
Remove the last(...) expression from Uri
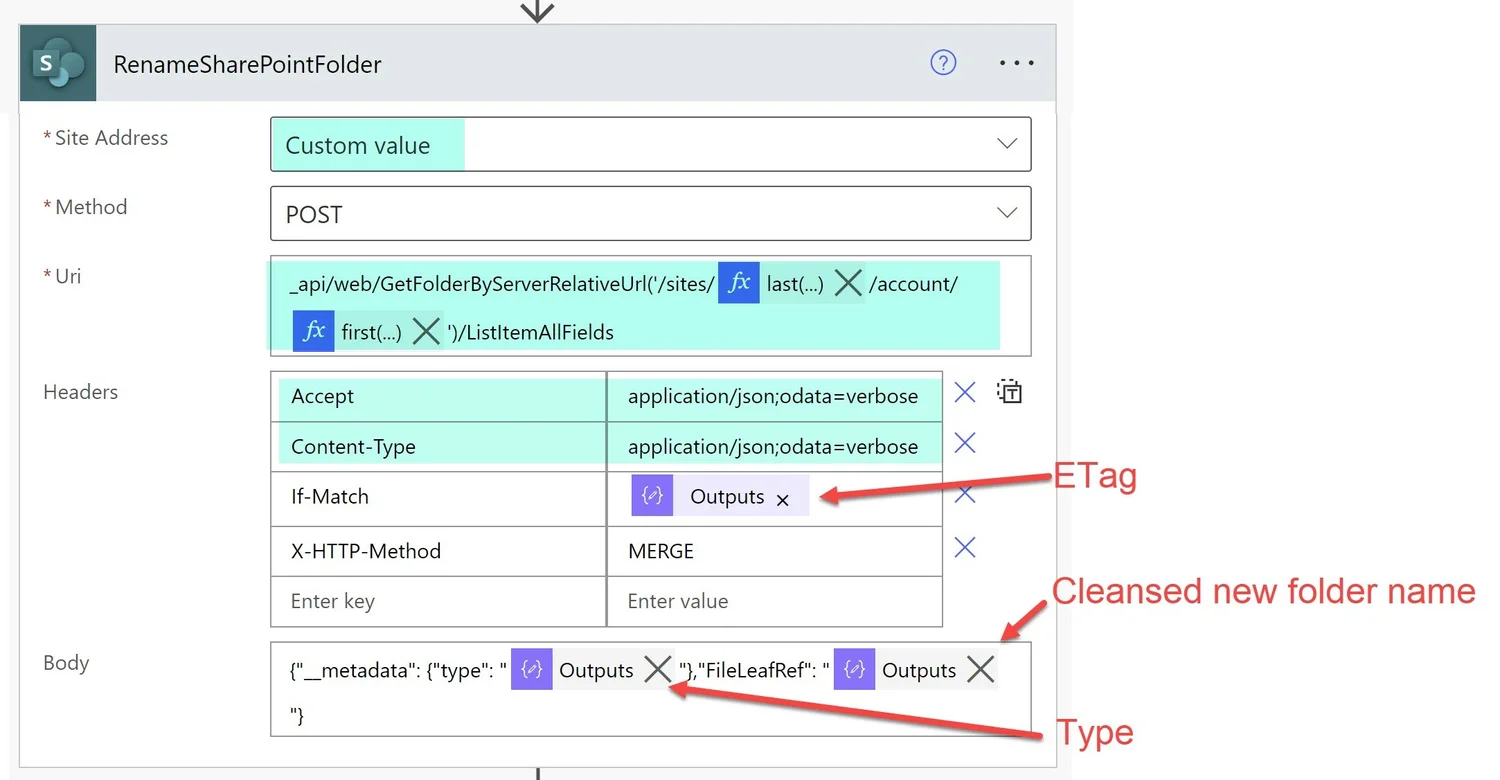click(847, 283)
